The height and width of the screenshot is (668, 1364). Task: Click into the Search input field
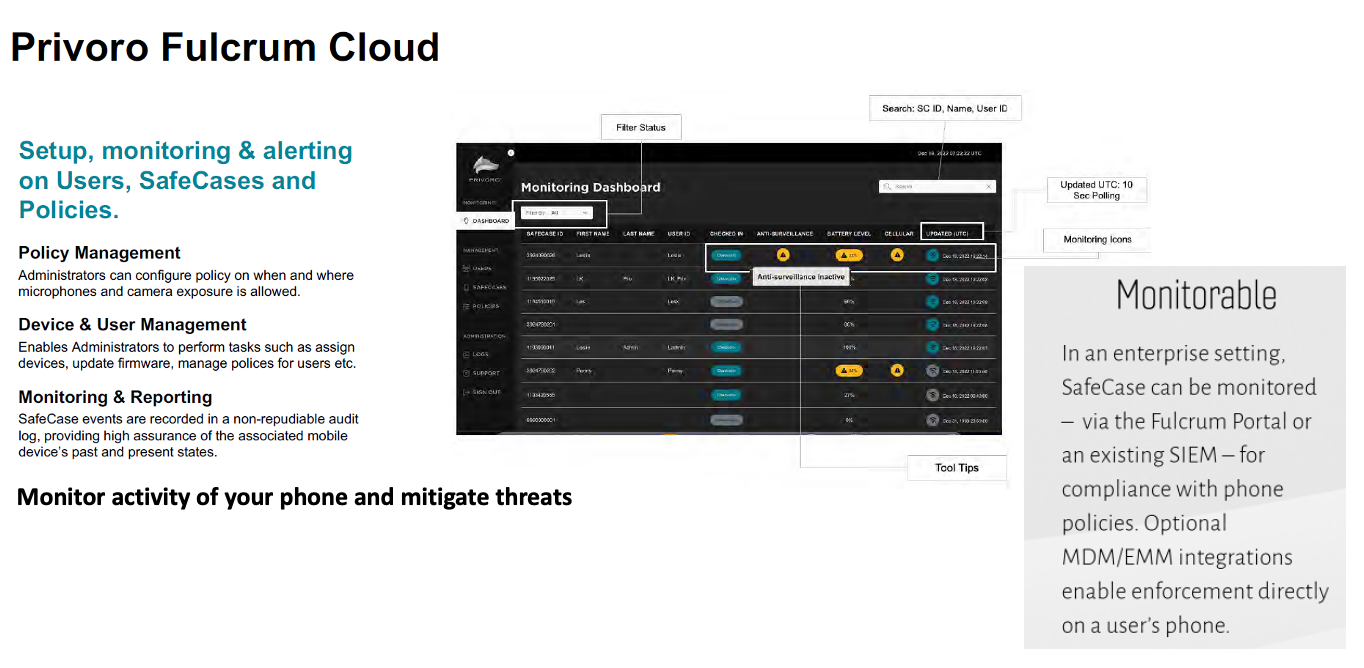pyautogui.click(x=935, y=187)
